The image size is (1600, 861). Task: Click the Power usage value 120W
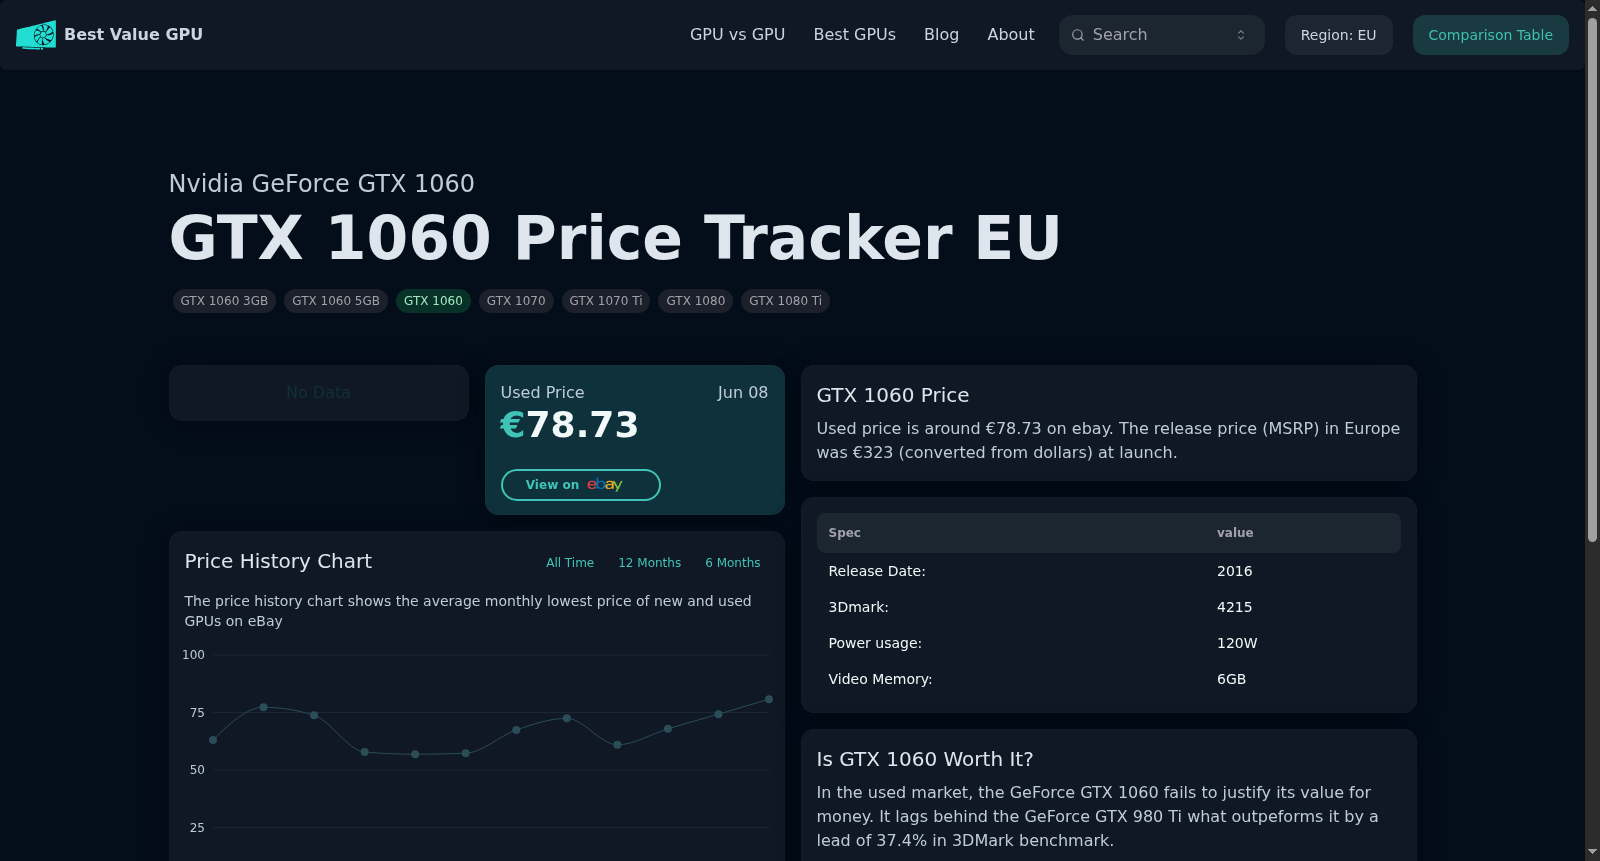click(x=1237, y=643)
